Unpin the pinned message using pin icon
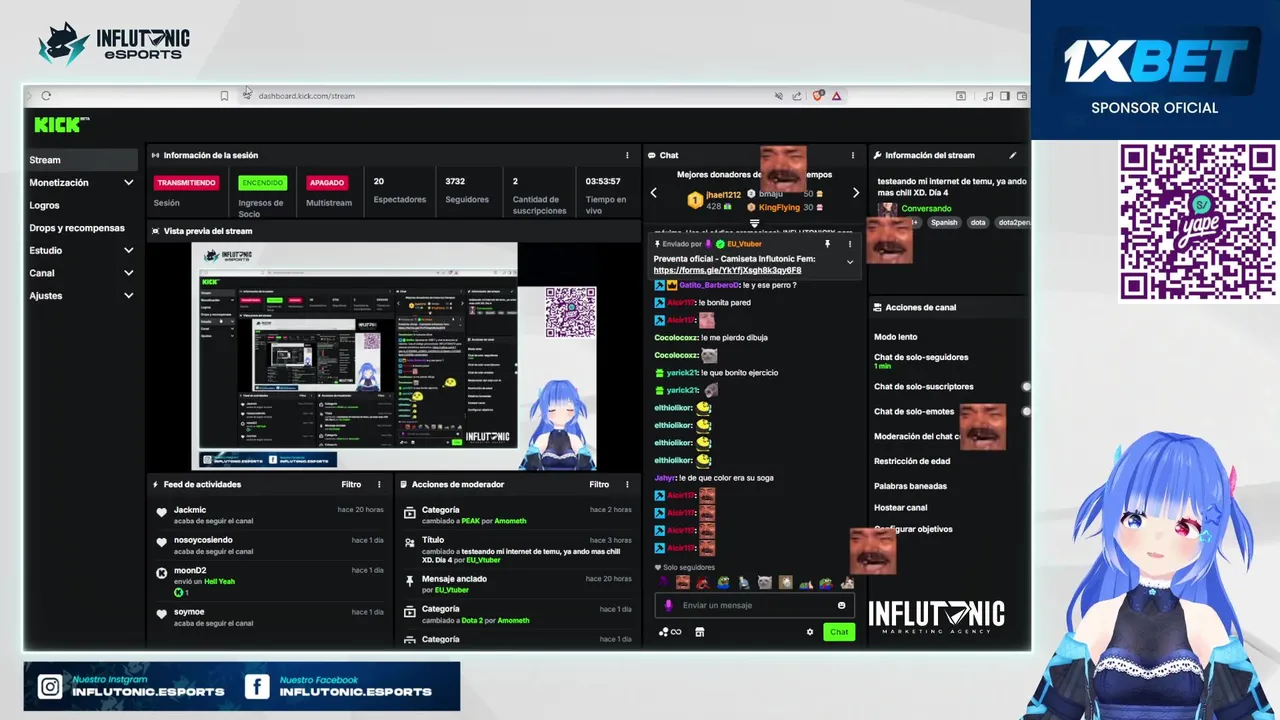Screen dimensions: 1280x720 click(827, 244)
